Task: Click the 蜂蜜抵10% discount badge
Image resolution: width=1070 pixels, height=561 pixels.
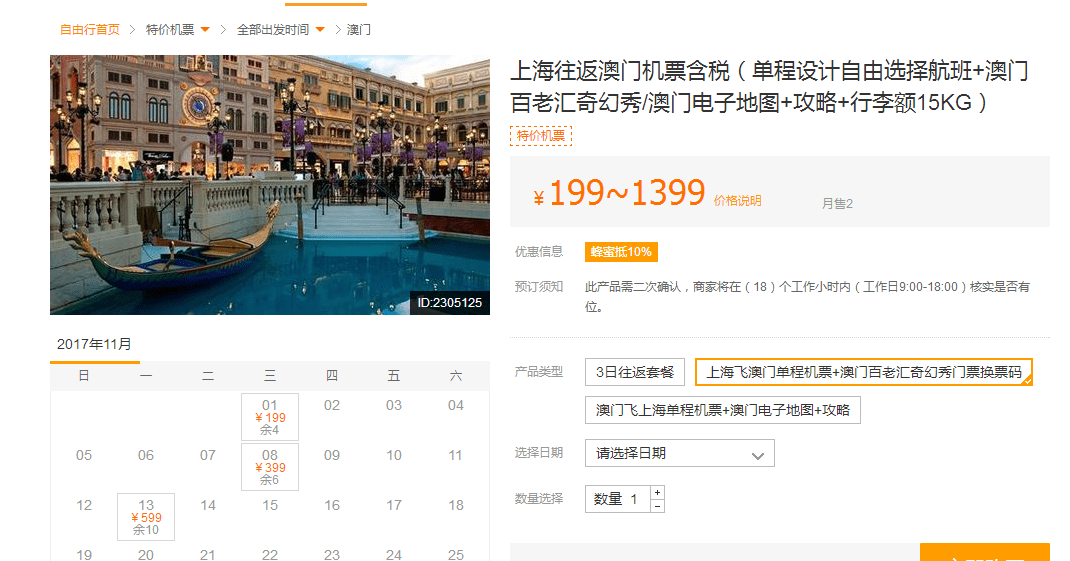Action: (x=621, y=252)
